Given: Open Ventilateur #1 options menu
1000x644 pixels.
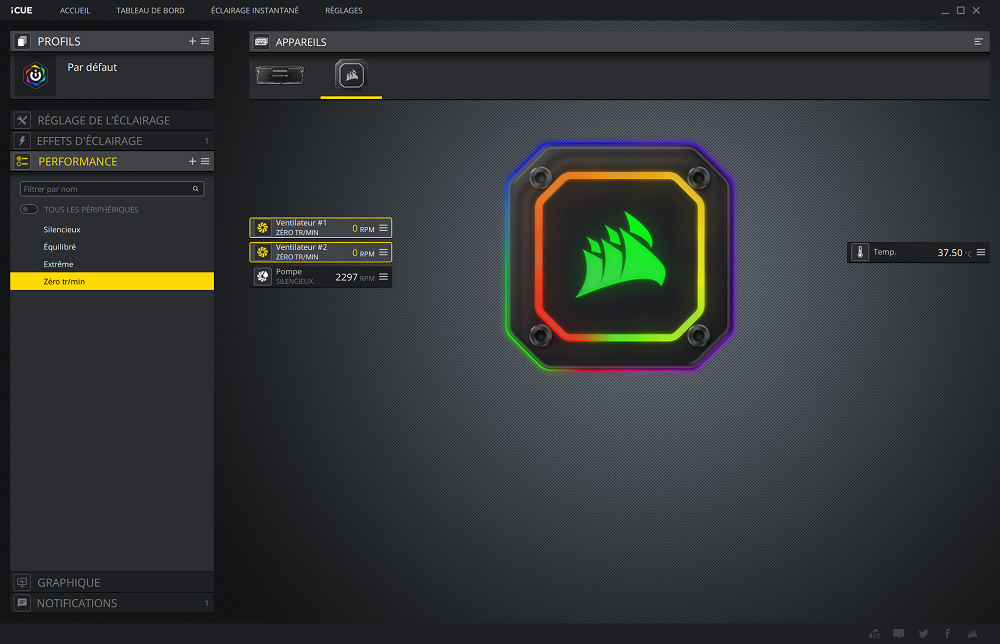Looking at the screenshot, I should click(x=383, y=228).
